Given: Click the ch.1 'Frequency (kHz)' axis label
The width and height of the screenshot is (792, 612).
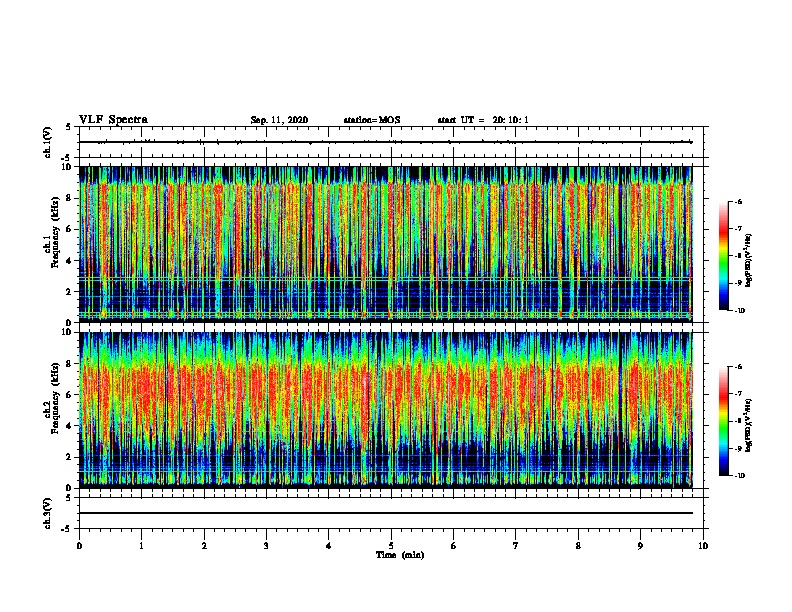Looking at the screenshot, I should 55,232.
